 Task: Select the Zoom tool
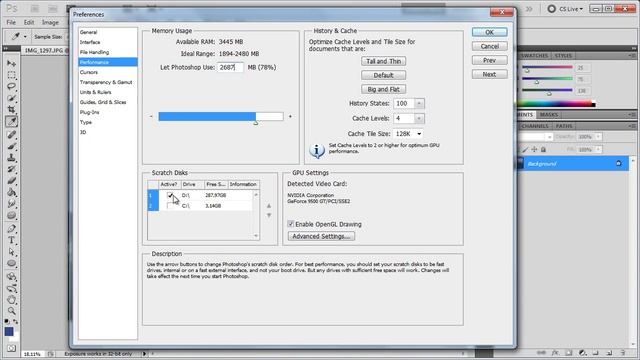coord(11,311)
